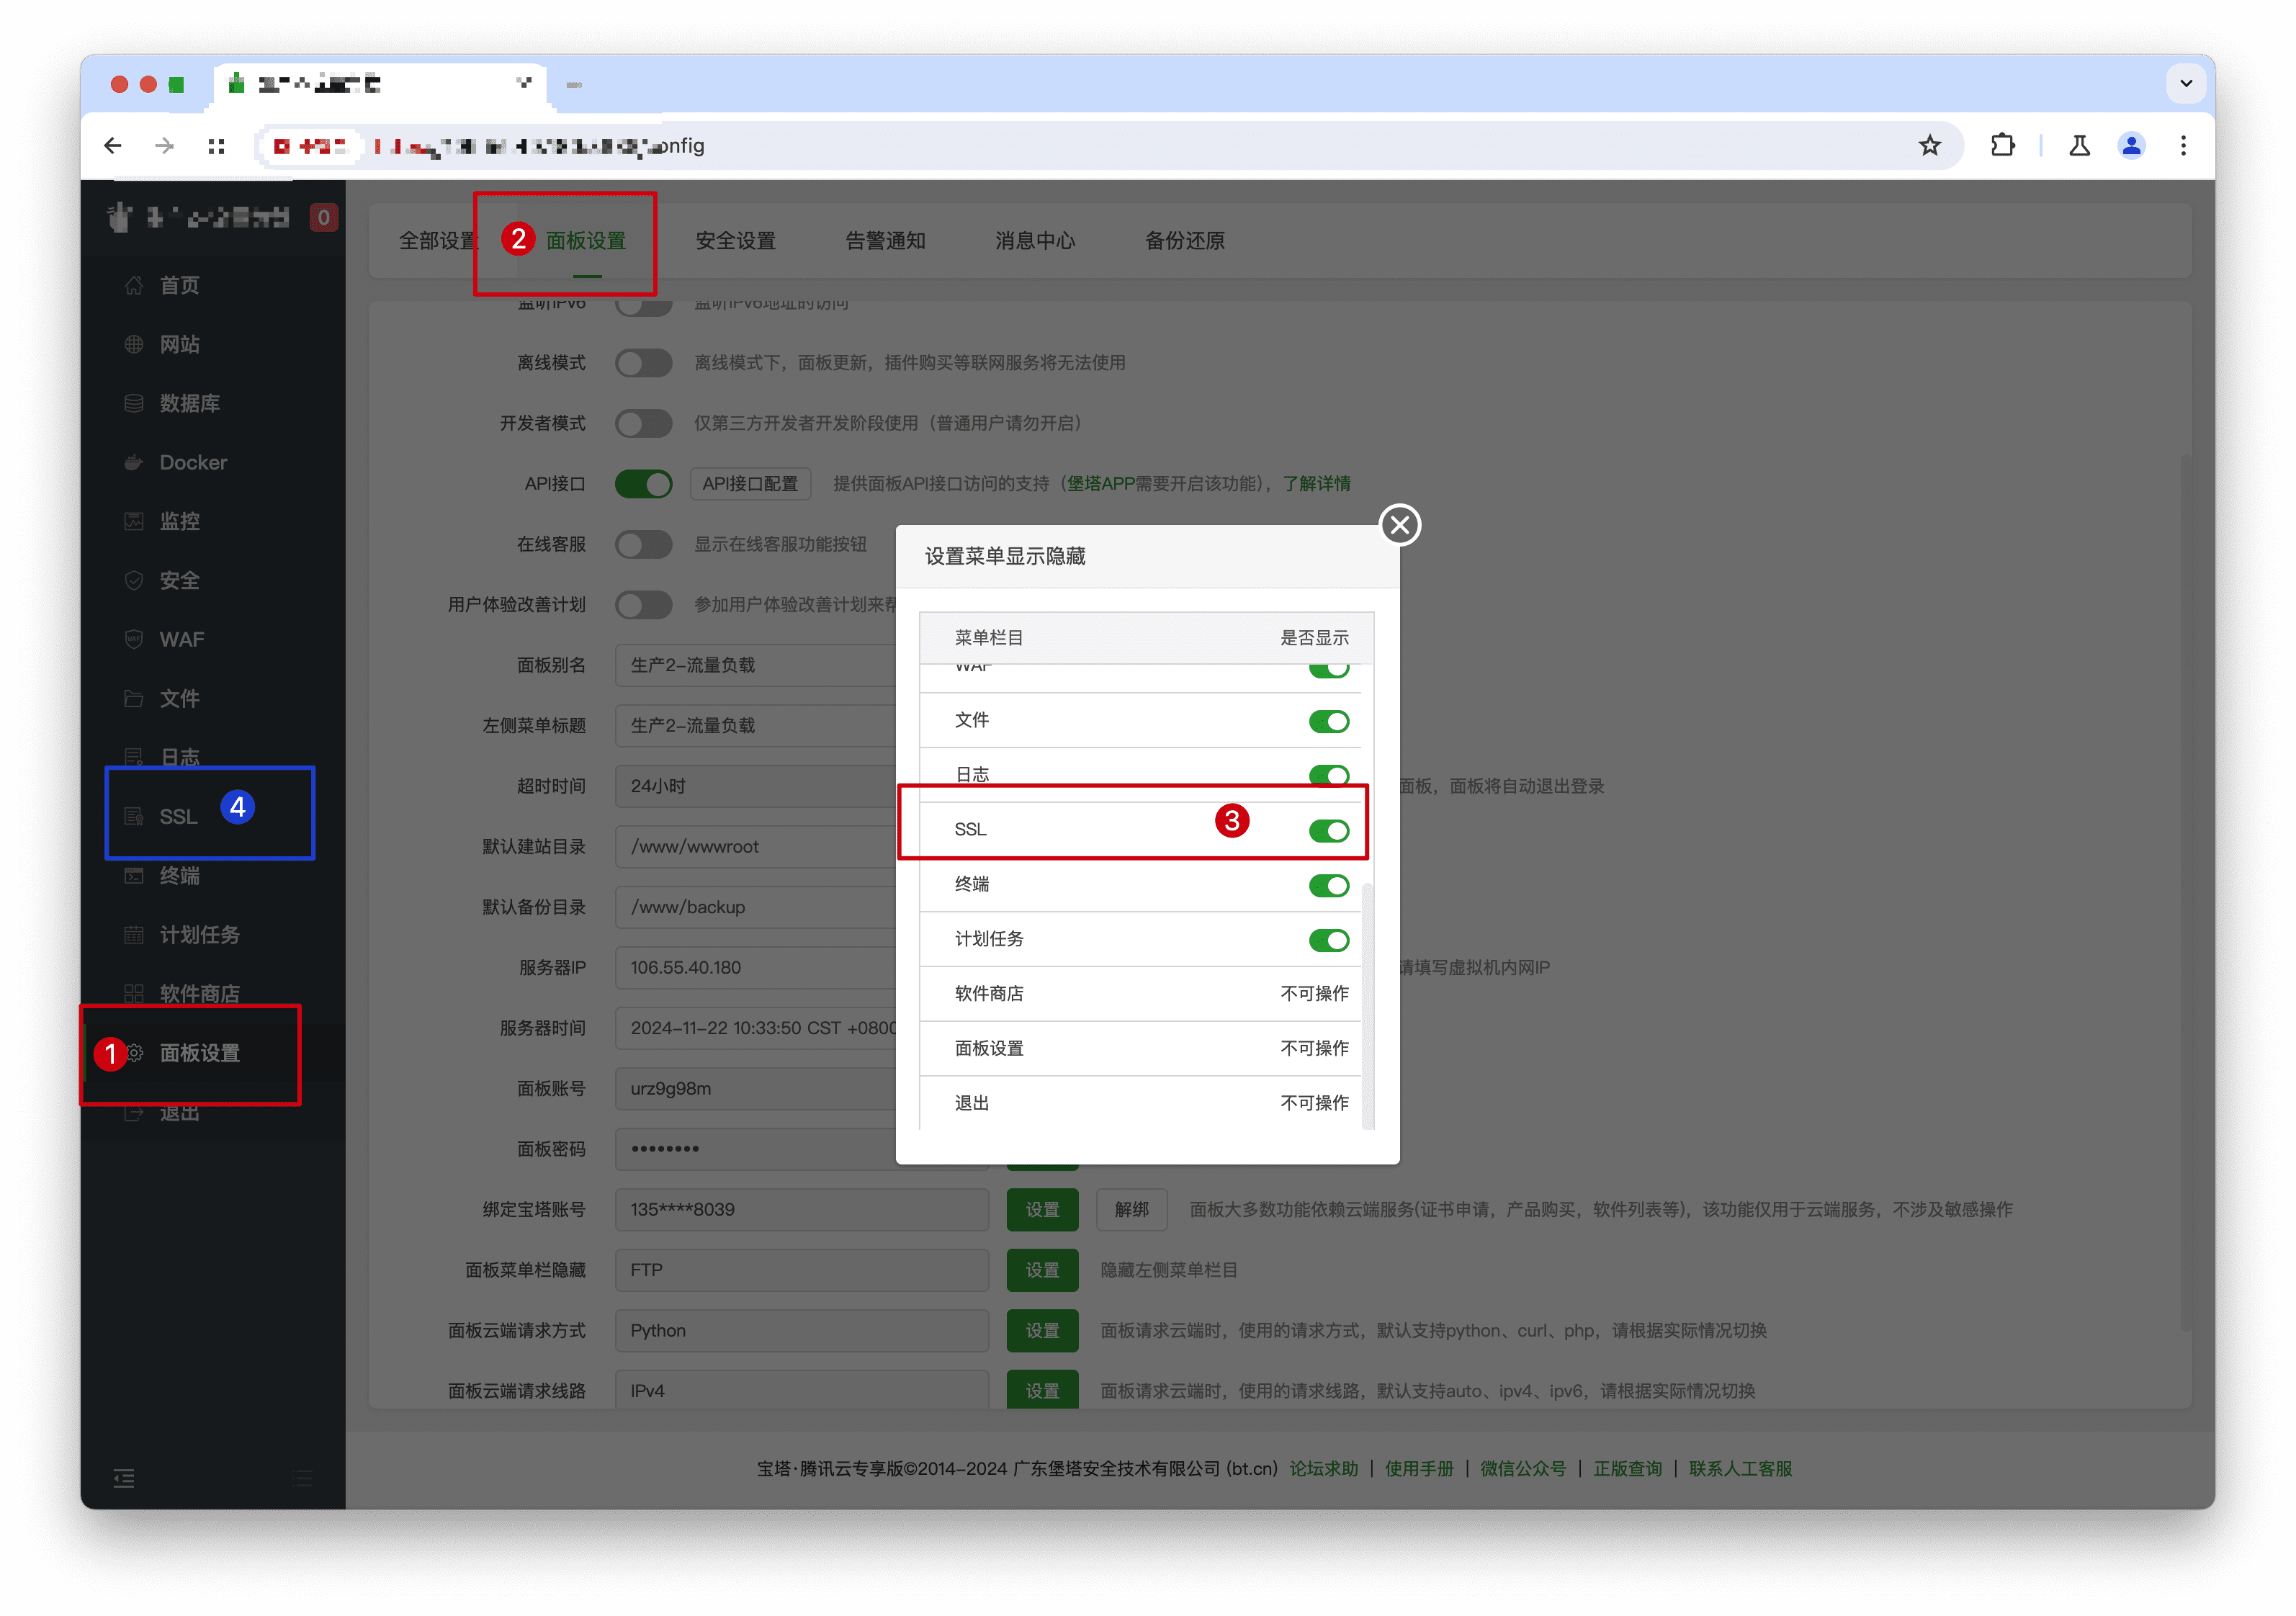Image resolution: width=2296 pixels, height=1616 pixels.
Task: Switch to the 面板设置 tab
Action: pyautogui.click(x=586, y=241)
